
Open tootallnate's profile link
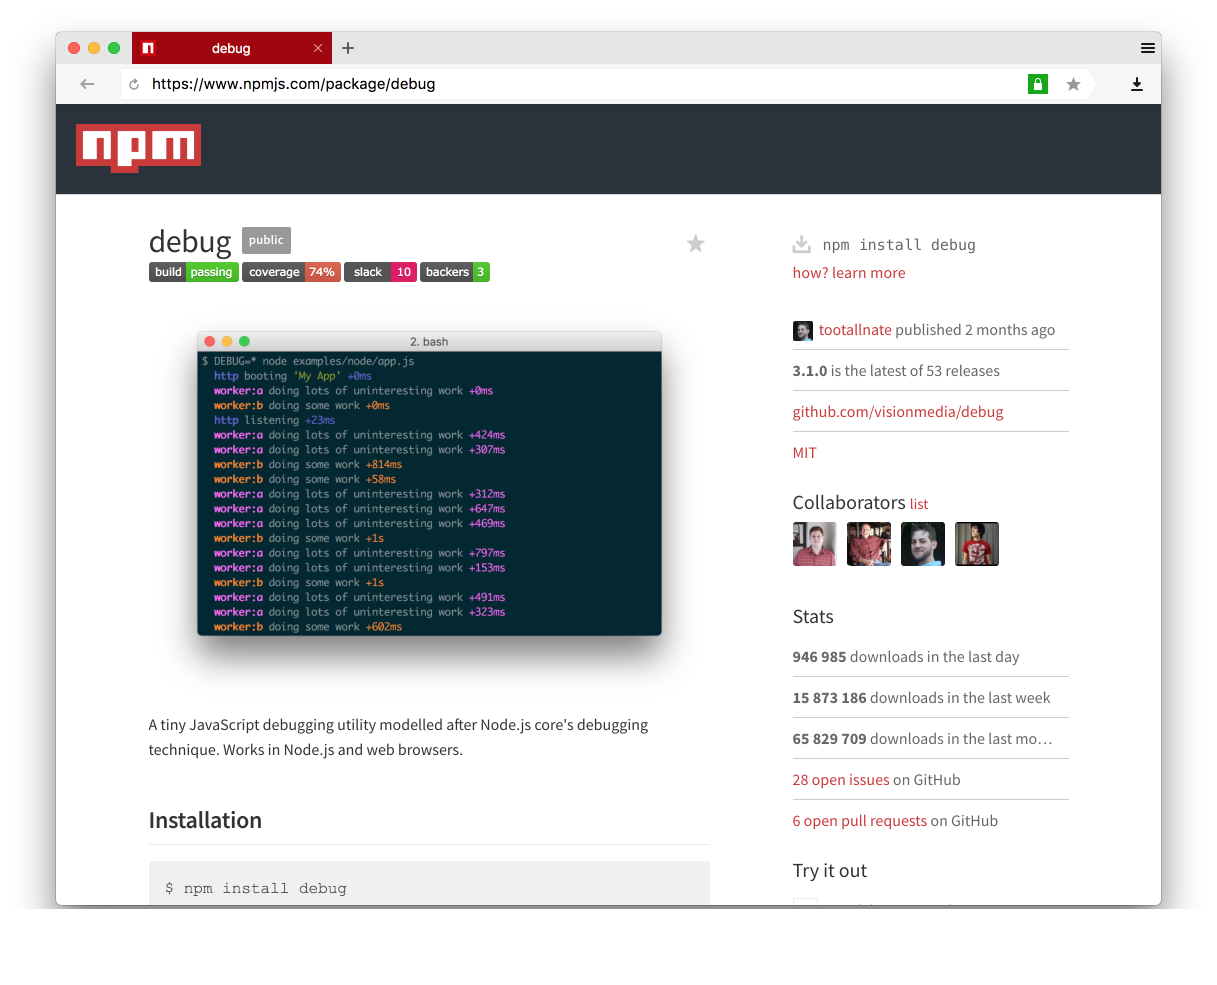tap(854, 330)
